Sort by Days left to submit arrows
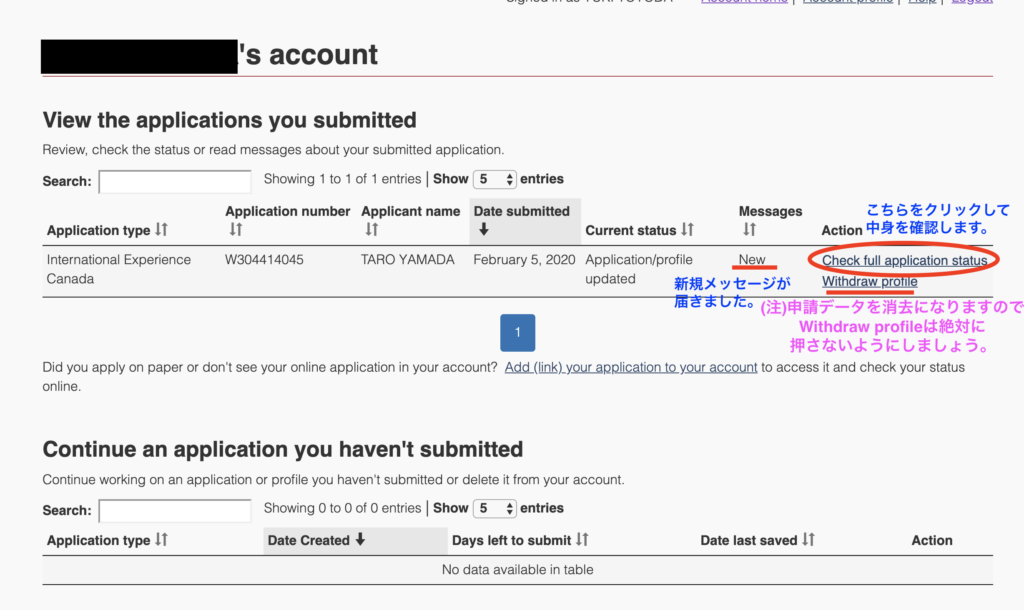 [x=582, y=539]
